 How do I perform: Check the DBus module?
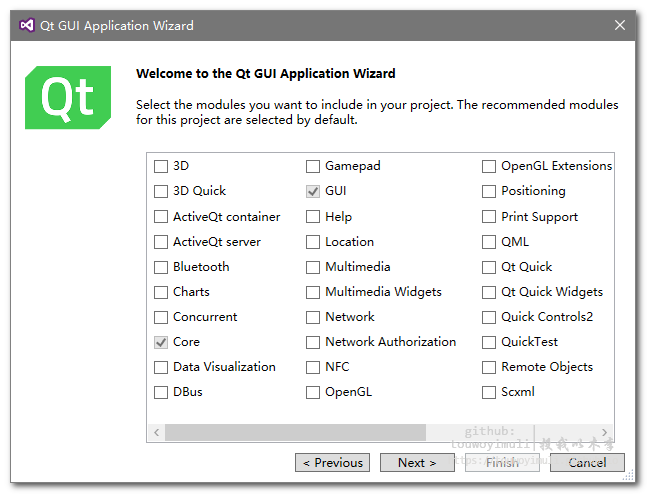click(x=161, y=392)
